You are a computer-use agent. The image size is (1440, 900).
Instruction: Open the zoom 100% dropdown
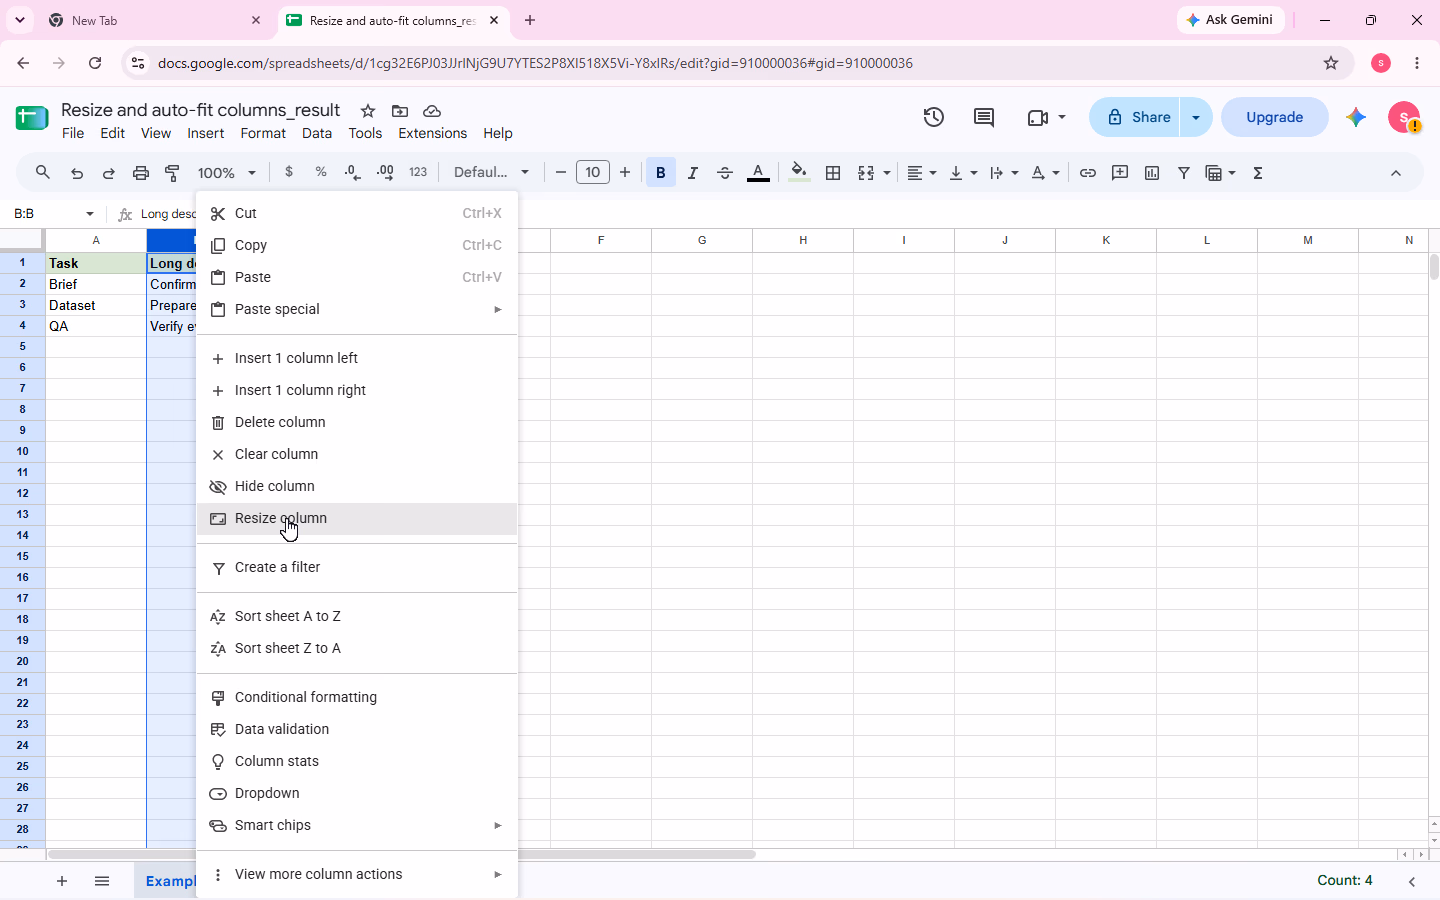click(227, 173)
